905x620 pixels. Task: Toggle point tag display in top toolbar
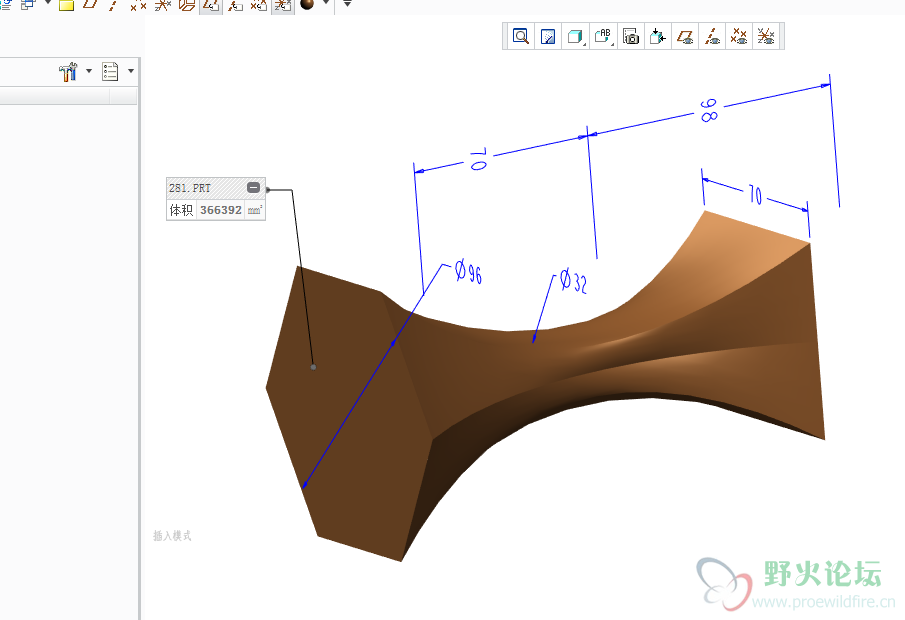259,5
